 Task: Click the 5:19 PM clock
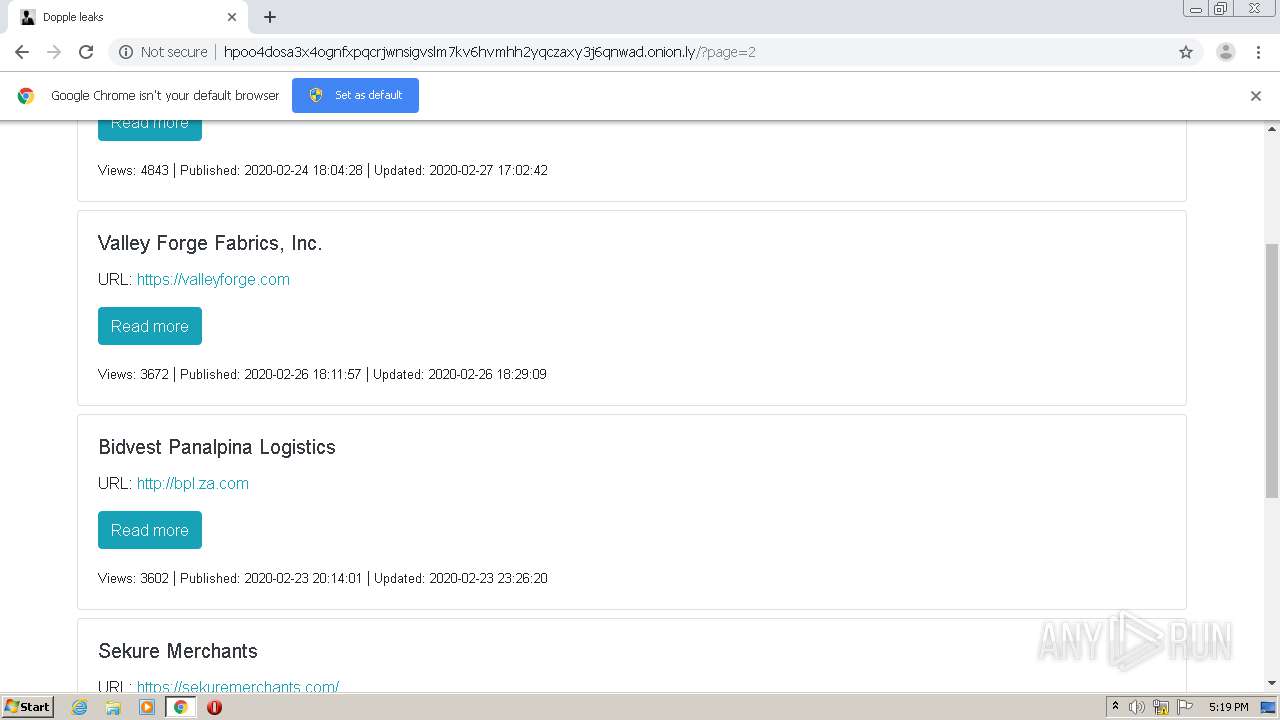pyautogui.click(x=1228, y=707)
